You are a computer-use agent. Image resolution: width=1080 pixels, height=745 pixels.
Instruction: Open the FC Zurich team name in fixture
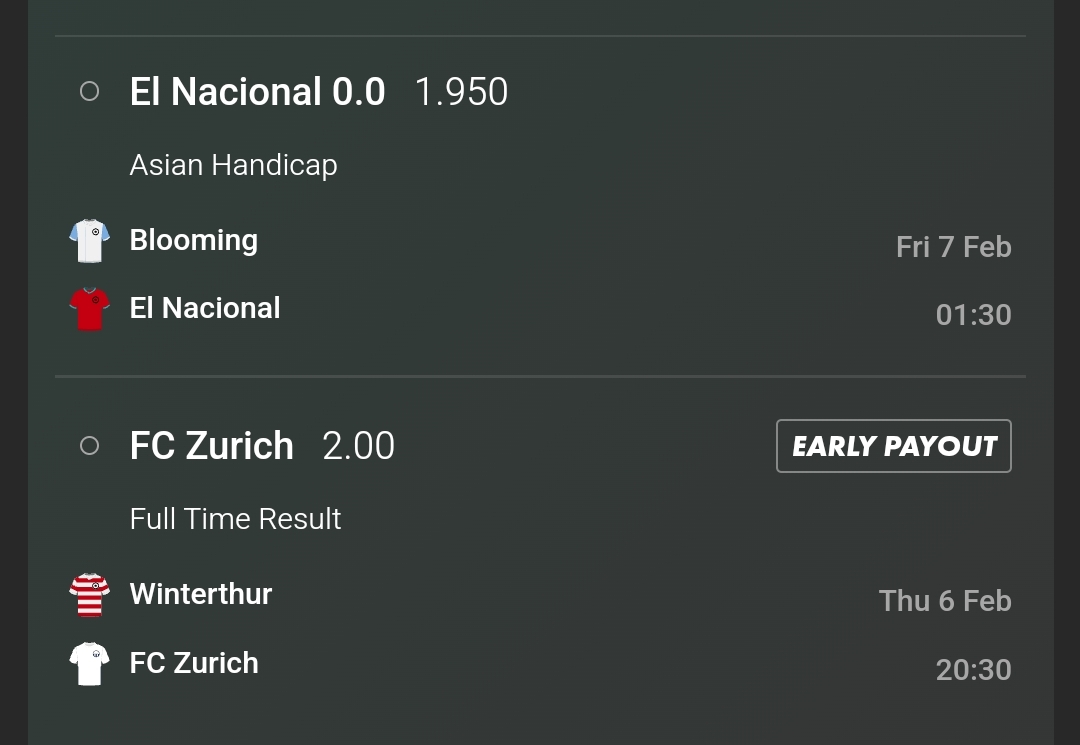(194, 662)
